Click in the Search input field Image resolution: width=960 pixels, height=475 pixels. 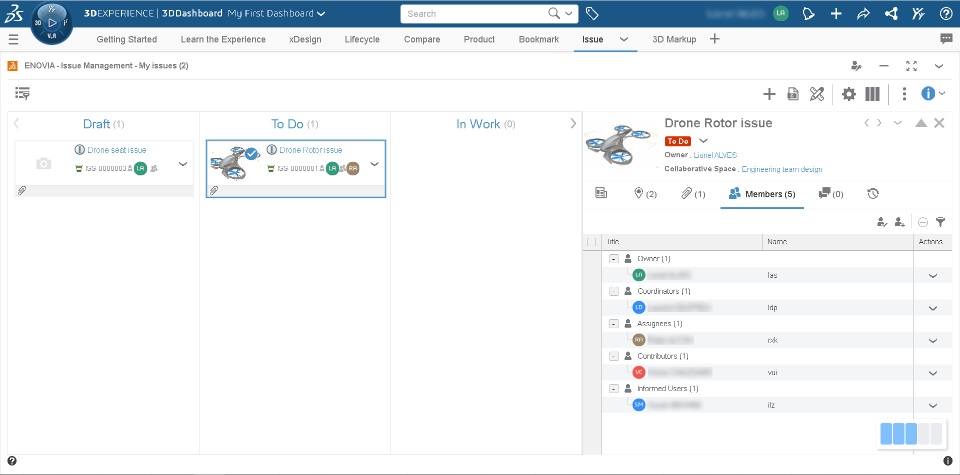click(475, 14)
